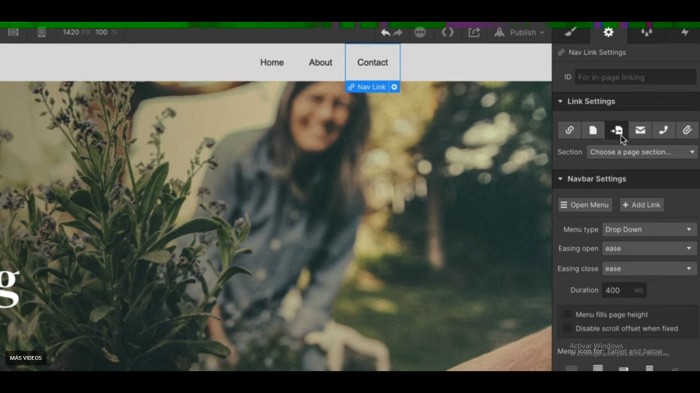Click the Add Link button
The image size is (700, 393).
[642, 205]
